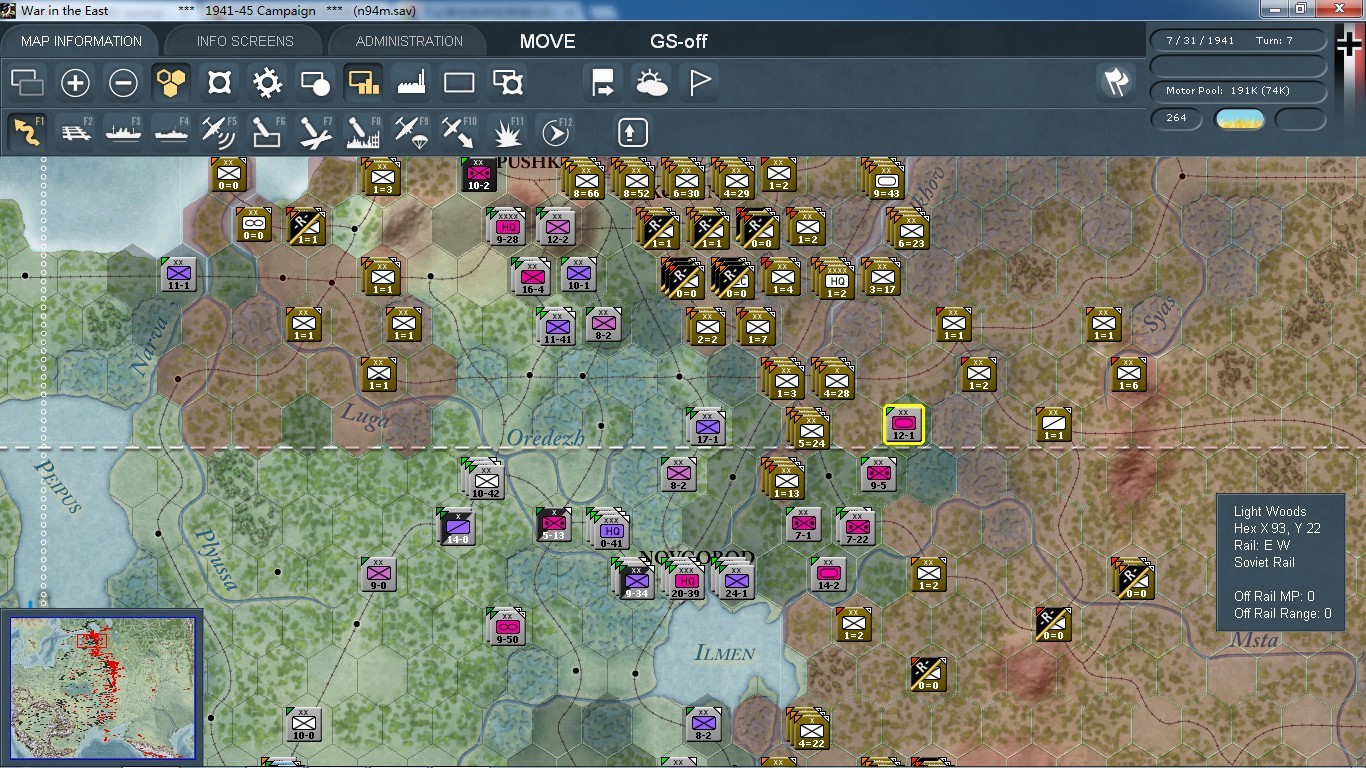The image size is (1366, 768).
Task: Click the minimap overview thumbnail
Action: coord(103,687)
